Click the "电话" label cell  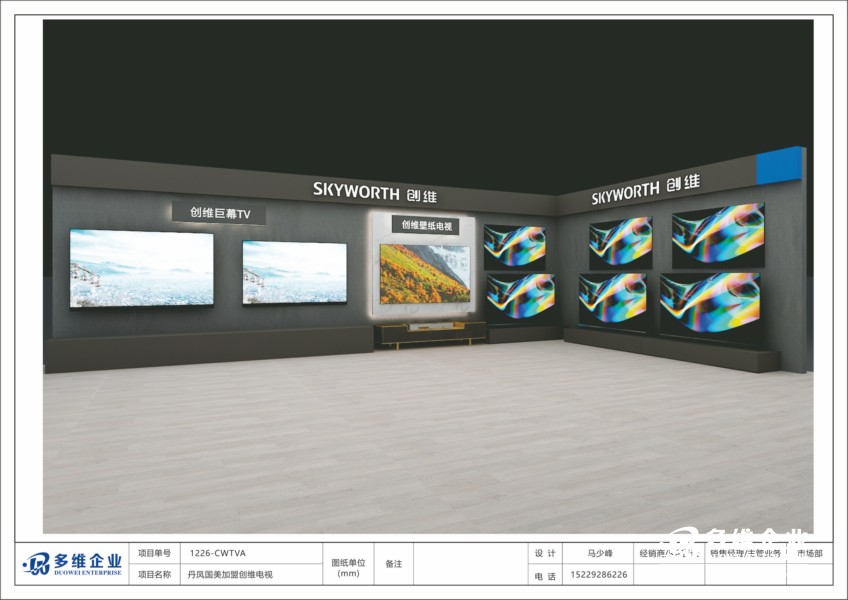click(x=545, y=576)
